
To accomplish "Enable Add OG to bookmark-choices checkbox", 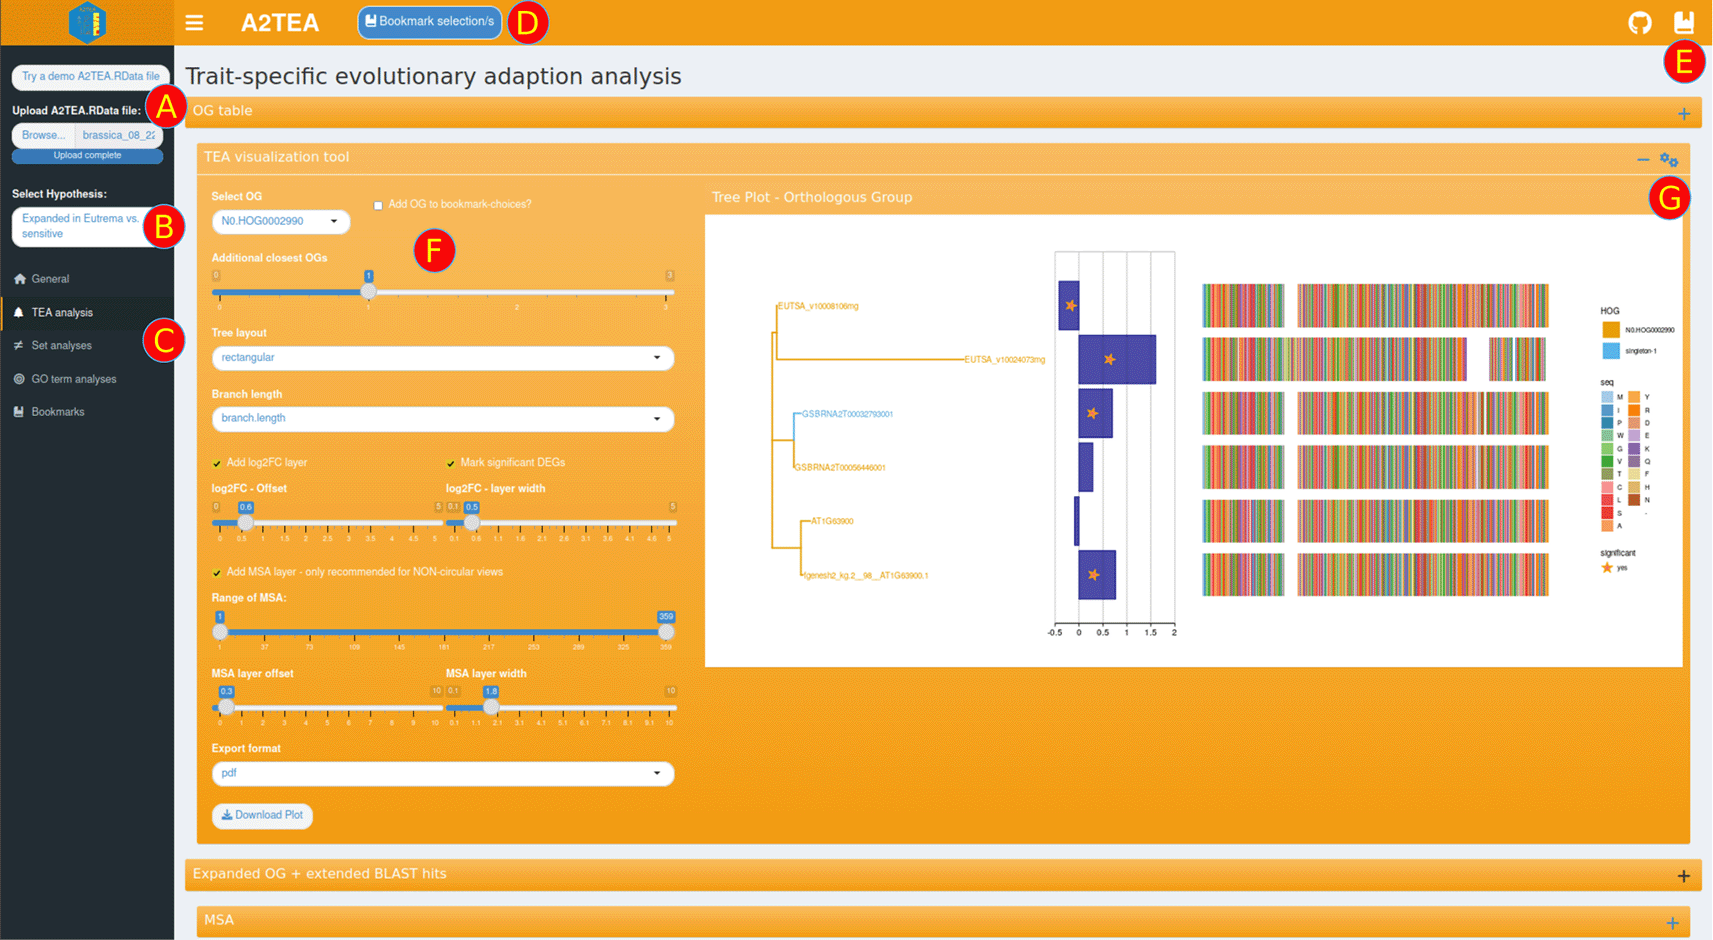I will click(x=378, y=205).
